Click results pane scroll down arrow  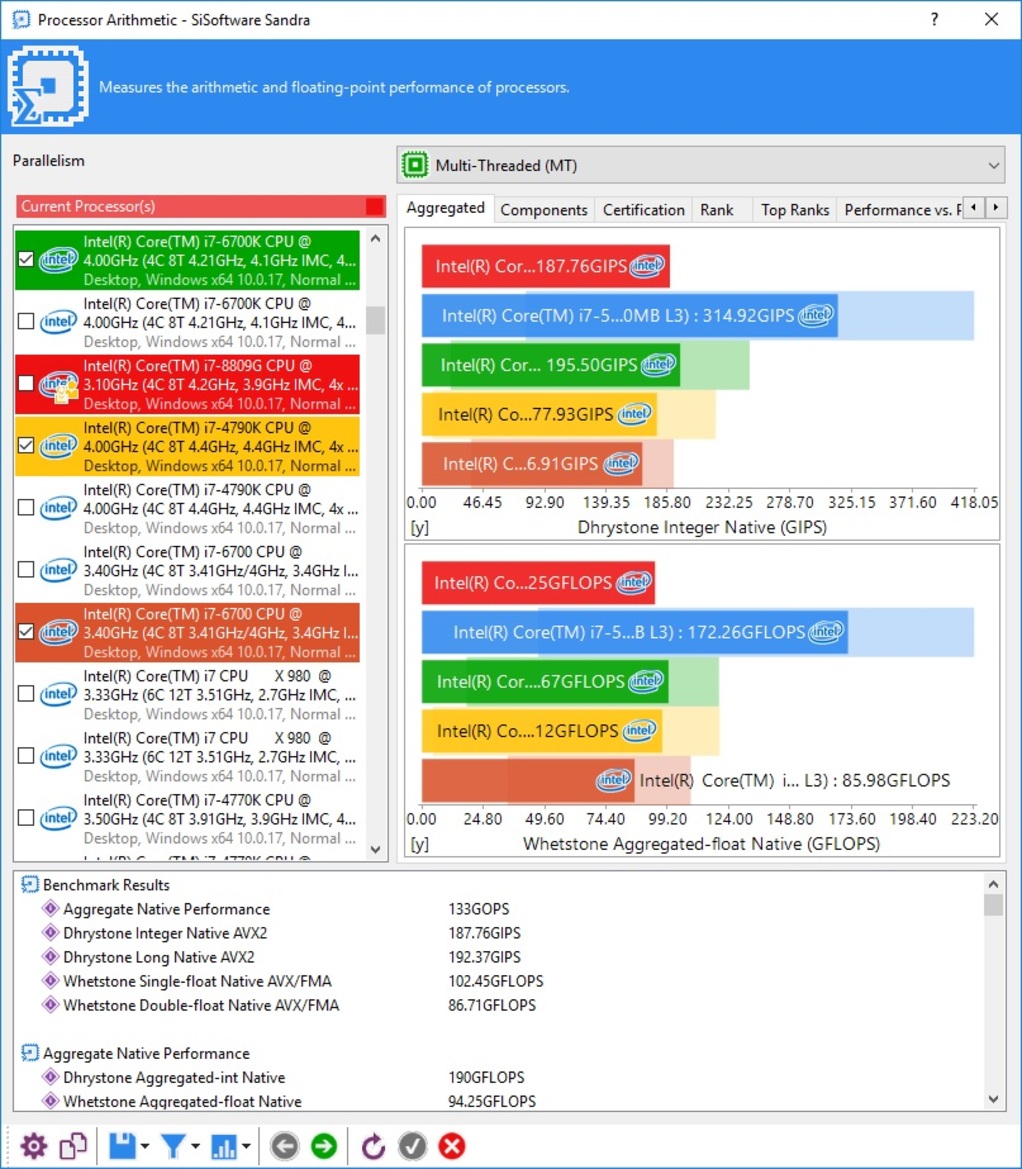[x=993, y=1099]
